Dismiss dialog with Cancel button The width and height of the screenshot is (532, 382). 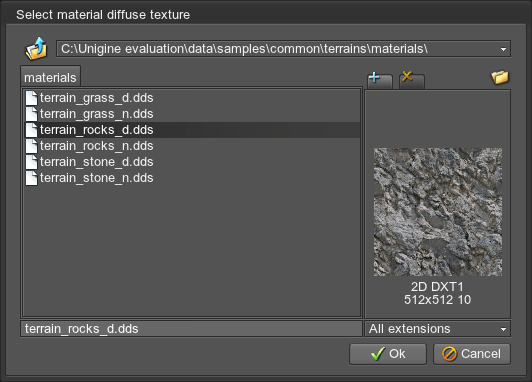[x=472, y=354]
